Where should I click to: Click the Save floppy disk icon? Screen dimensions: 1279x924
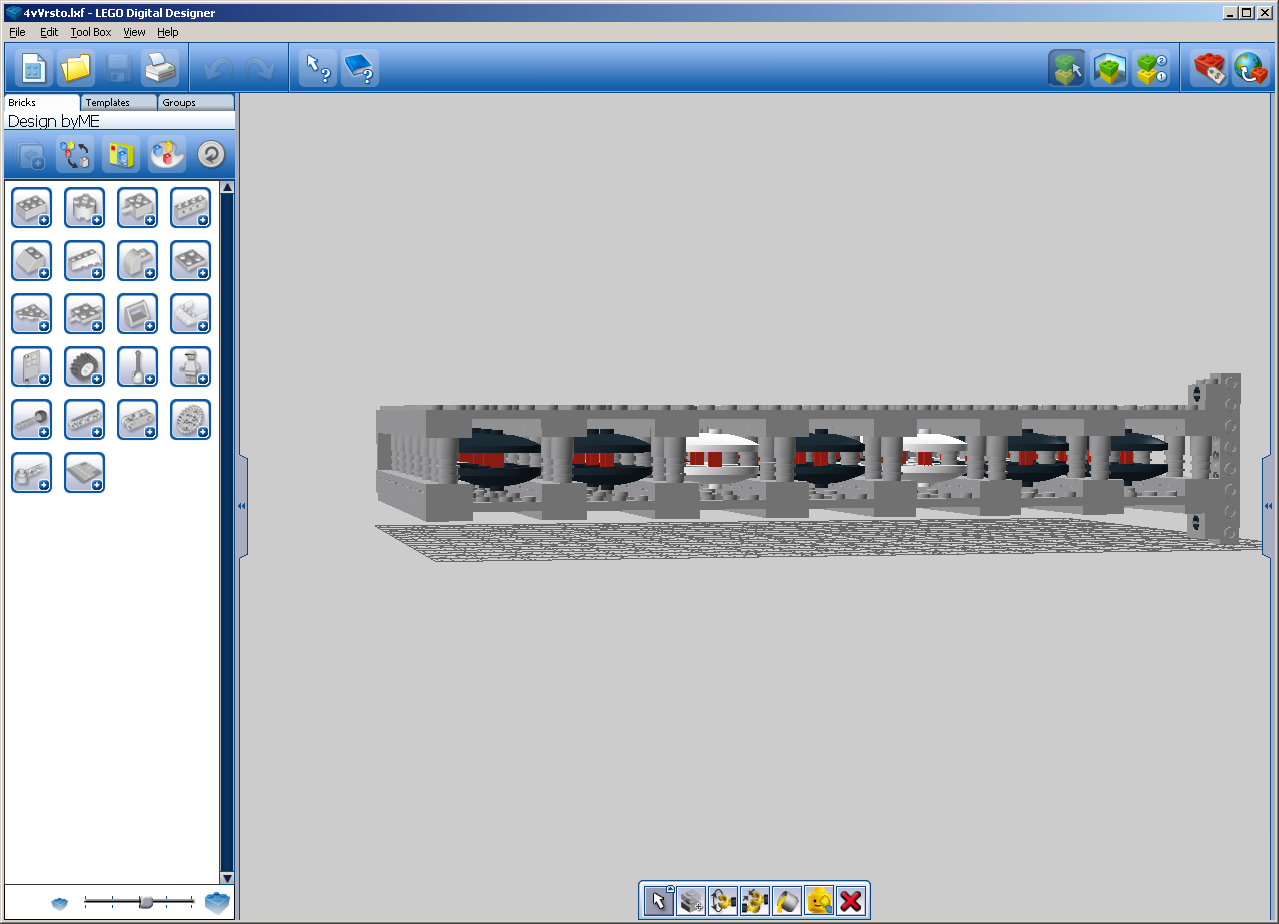tap(118, 68)
